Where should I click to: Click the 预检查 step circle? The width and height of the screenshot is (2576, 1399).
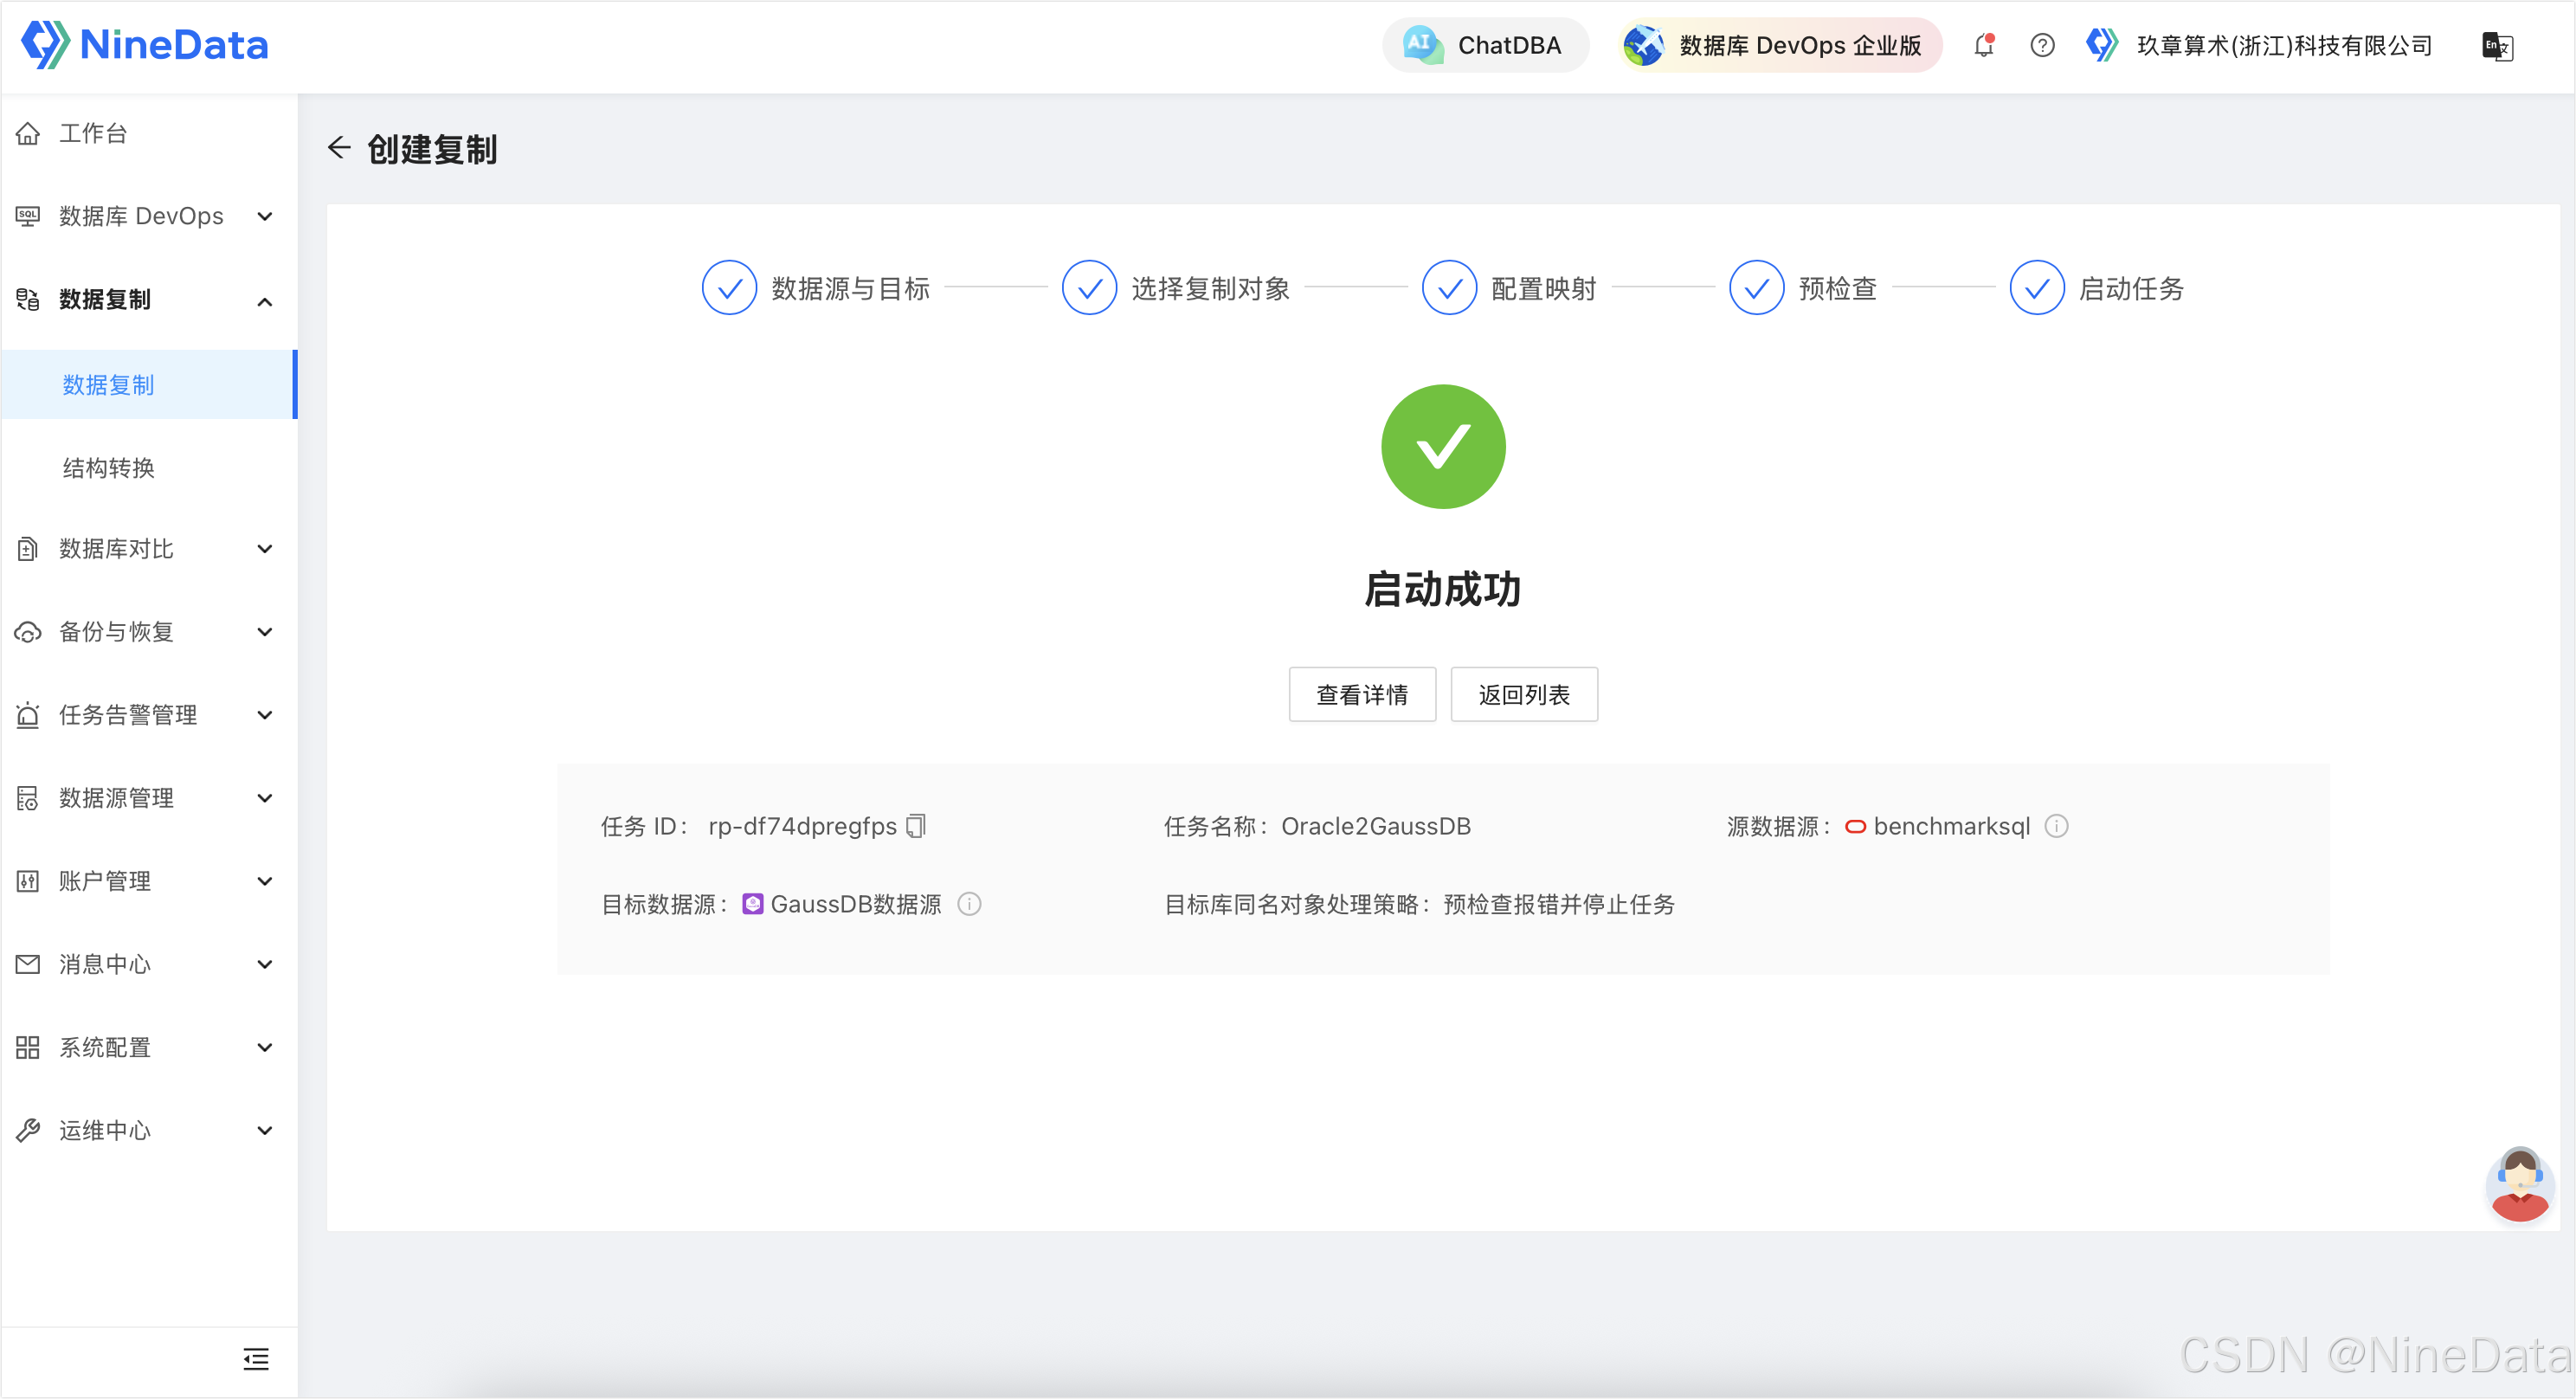(1756, 288)
